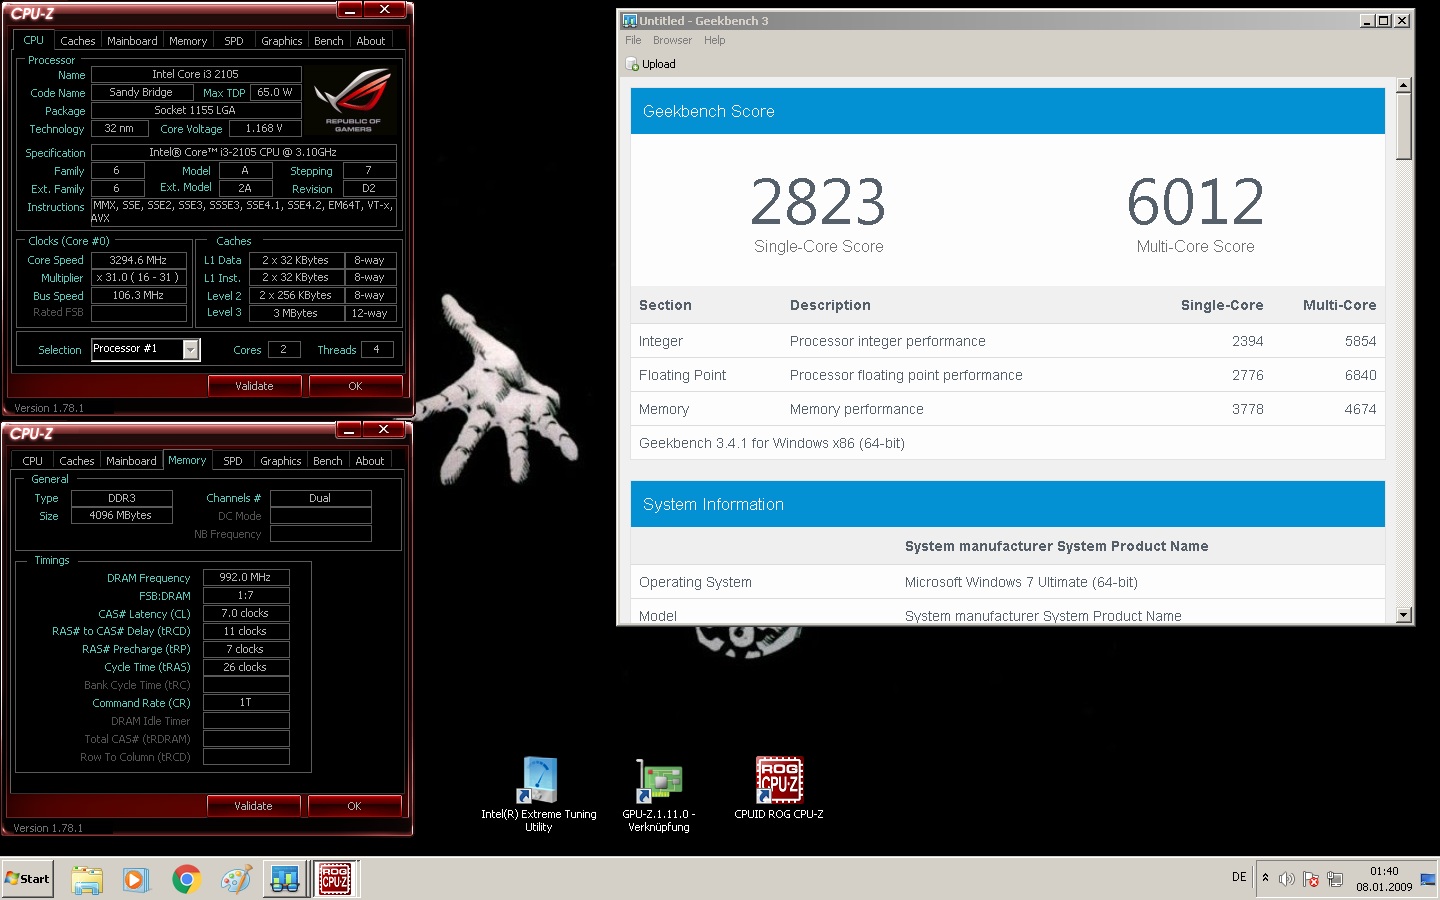Close the bottom CPU-Z Memory window
1440x900 pixels.
pos(383,430)
